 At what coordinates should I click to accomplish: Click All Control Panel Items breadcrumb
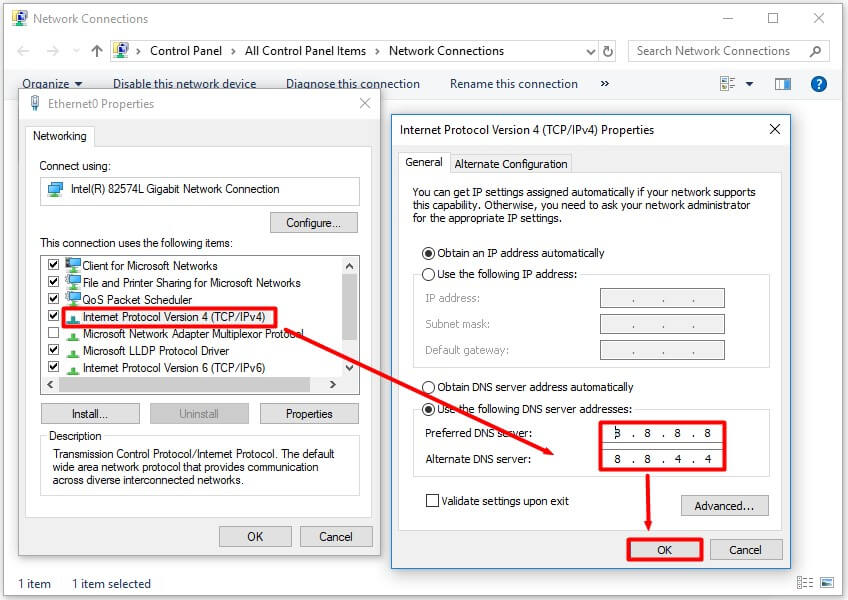[305, 51]
